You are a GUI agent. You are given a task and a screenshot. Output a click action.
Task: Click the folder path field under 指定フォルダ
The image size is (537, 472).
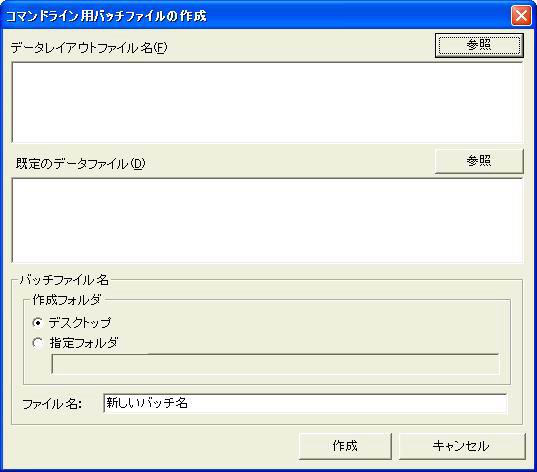pos(275,364)
